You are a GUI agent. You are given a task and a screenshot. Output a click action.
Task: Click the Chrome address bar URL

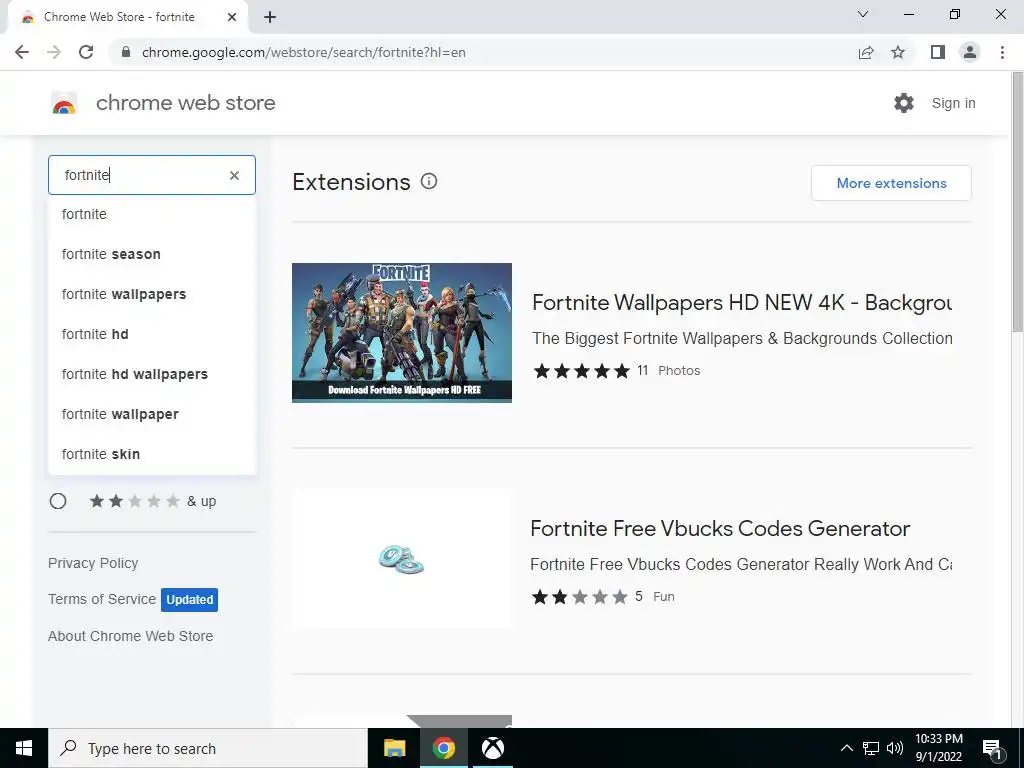[304, 52]
